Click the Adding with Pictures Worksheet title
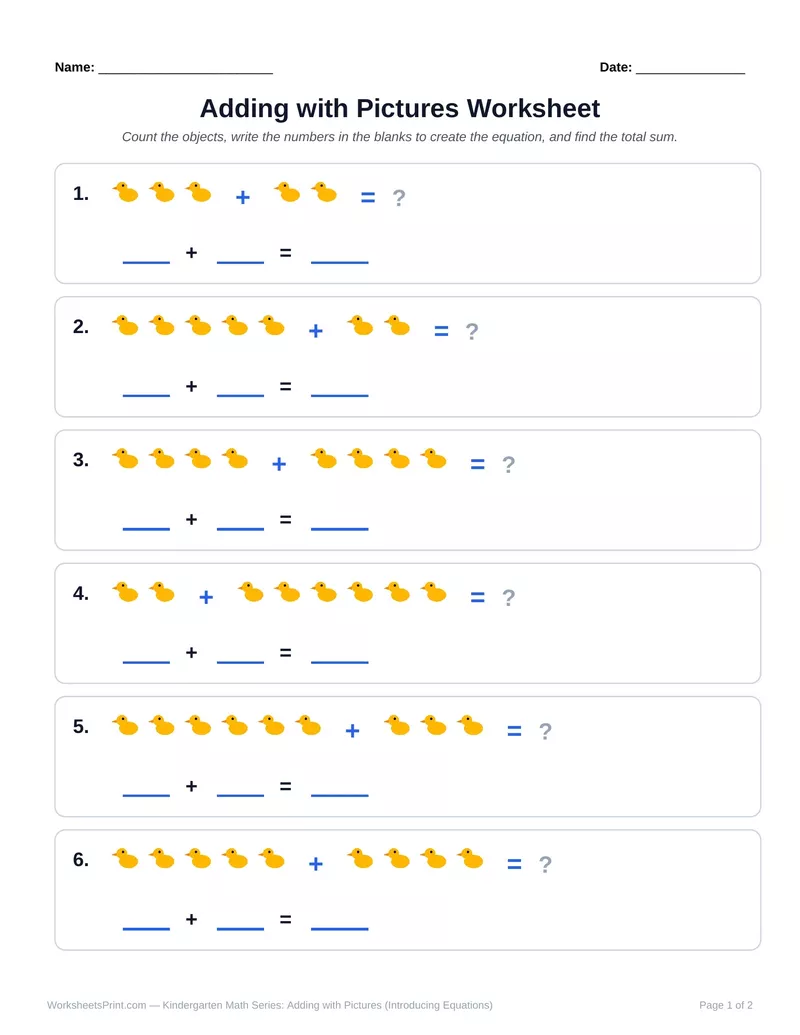800x1035 pixels. [400, 108]
